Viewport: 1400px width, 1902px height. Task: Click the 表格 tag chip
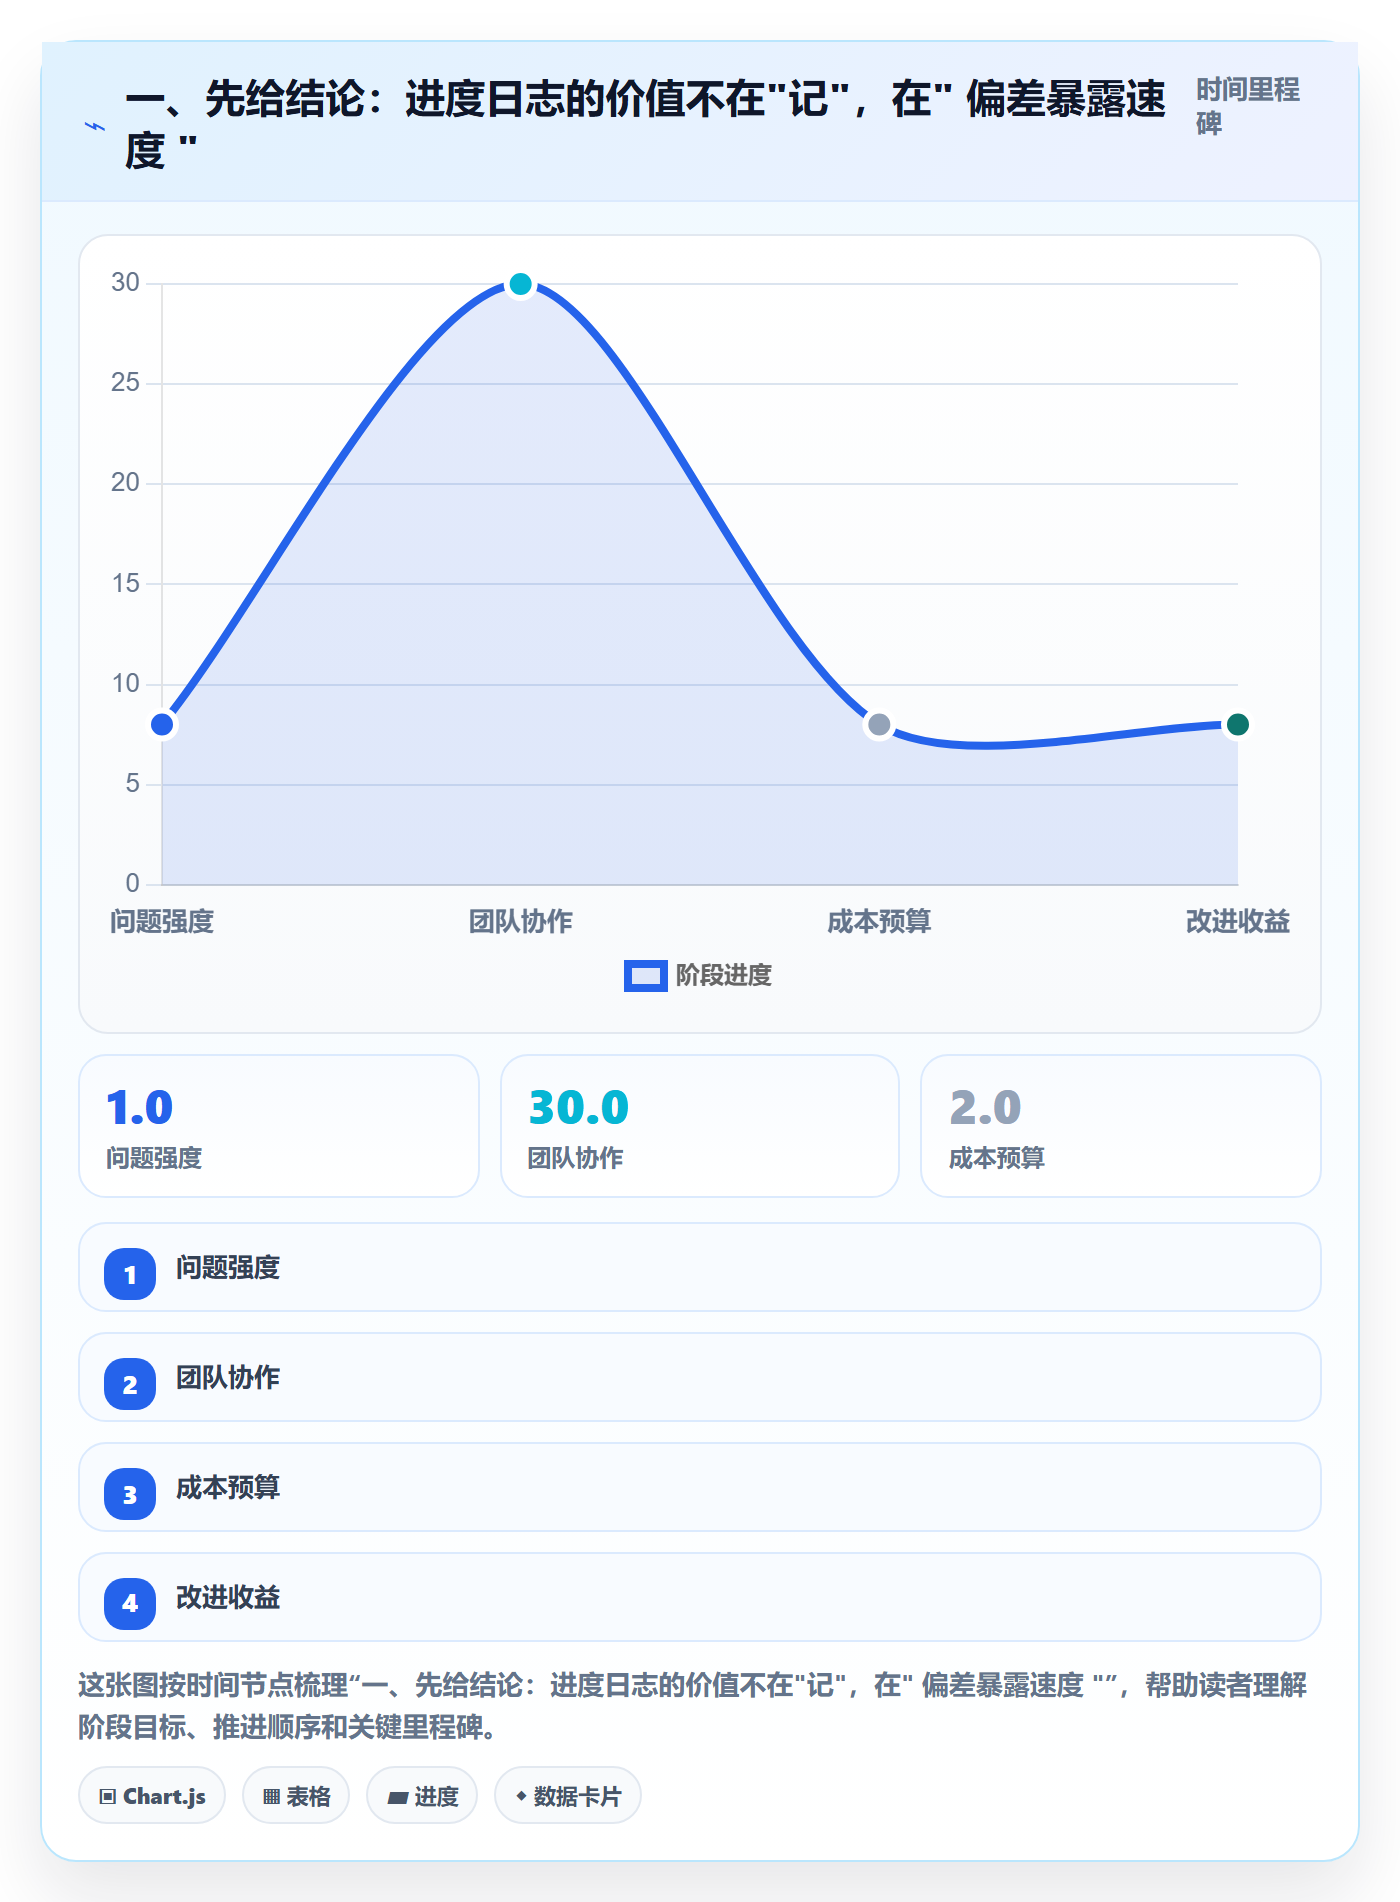(296, 1796)
